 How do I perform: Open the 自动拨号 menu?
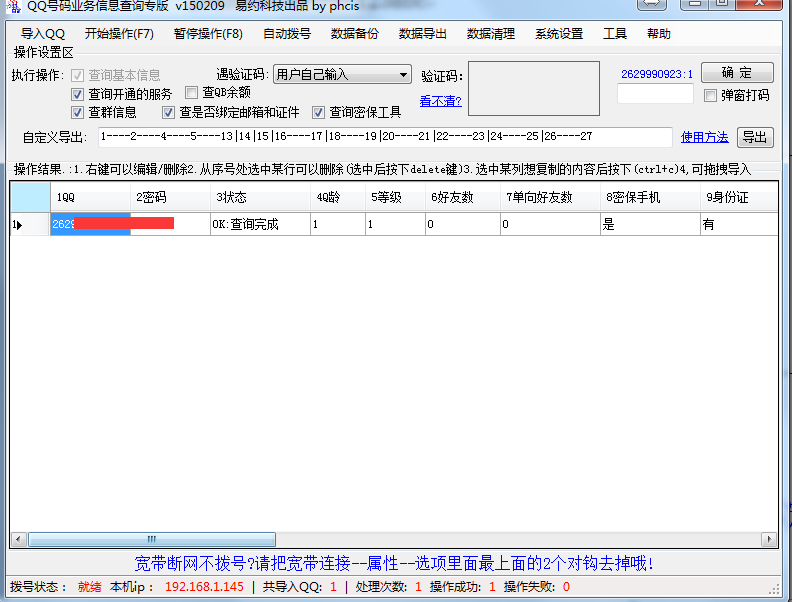tap(287, 34)
